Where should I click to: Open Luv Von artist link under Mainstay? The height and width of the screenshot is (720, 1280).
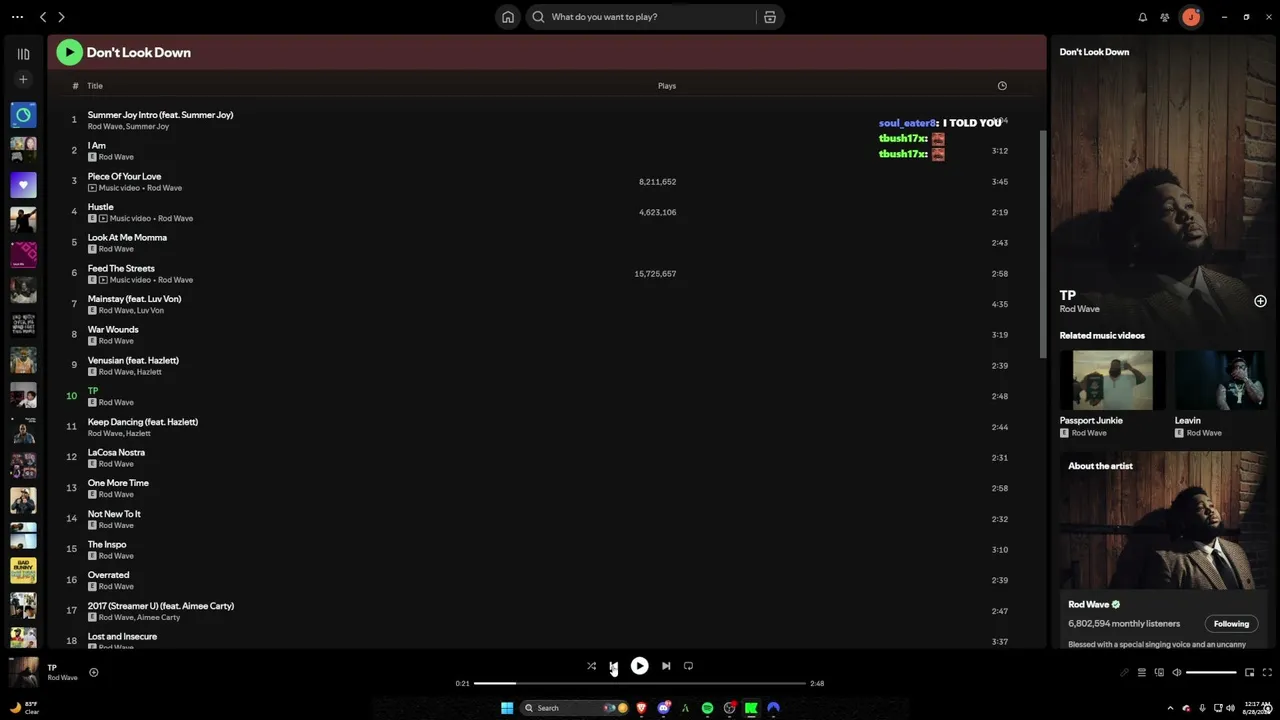(x=150, y=310)
